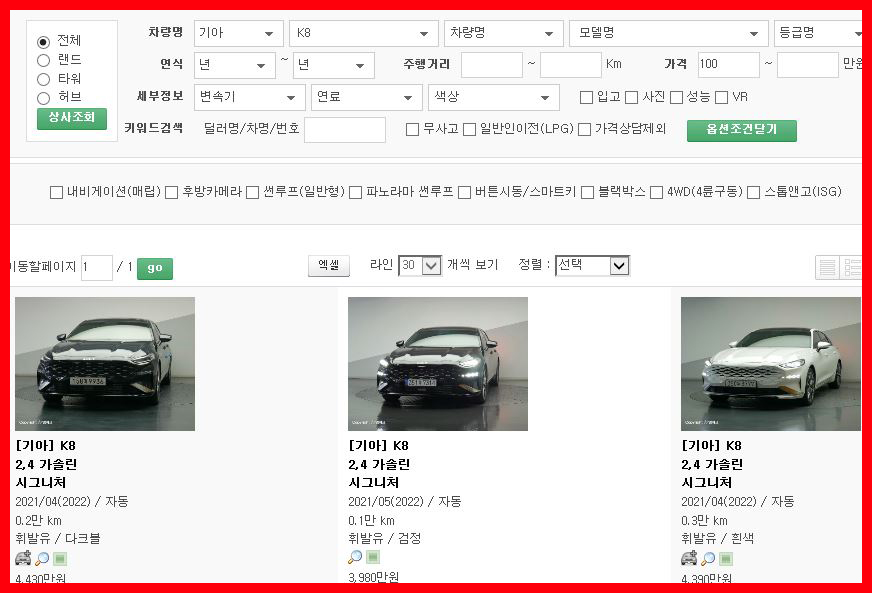872x593 pixels.
Task: Click the 흰색 listing's [기아] K8 title
Action: (x=711, y=446)
